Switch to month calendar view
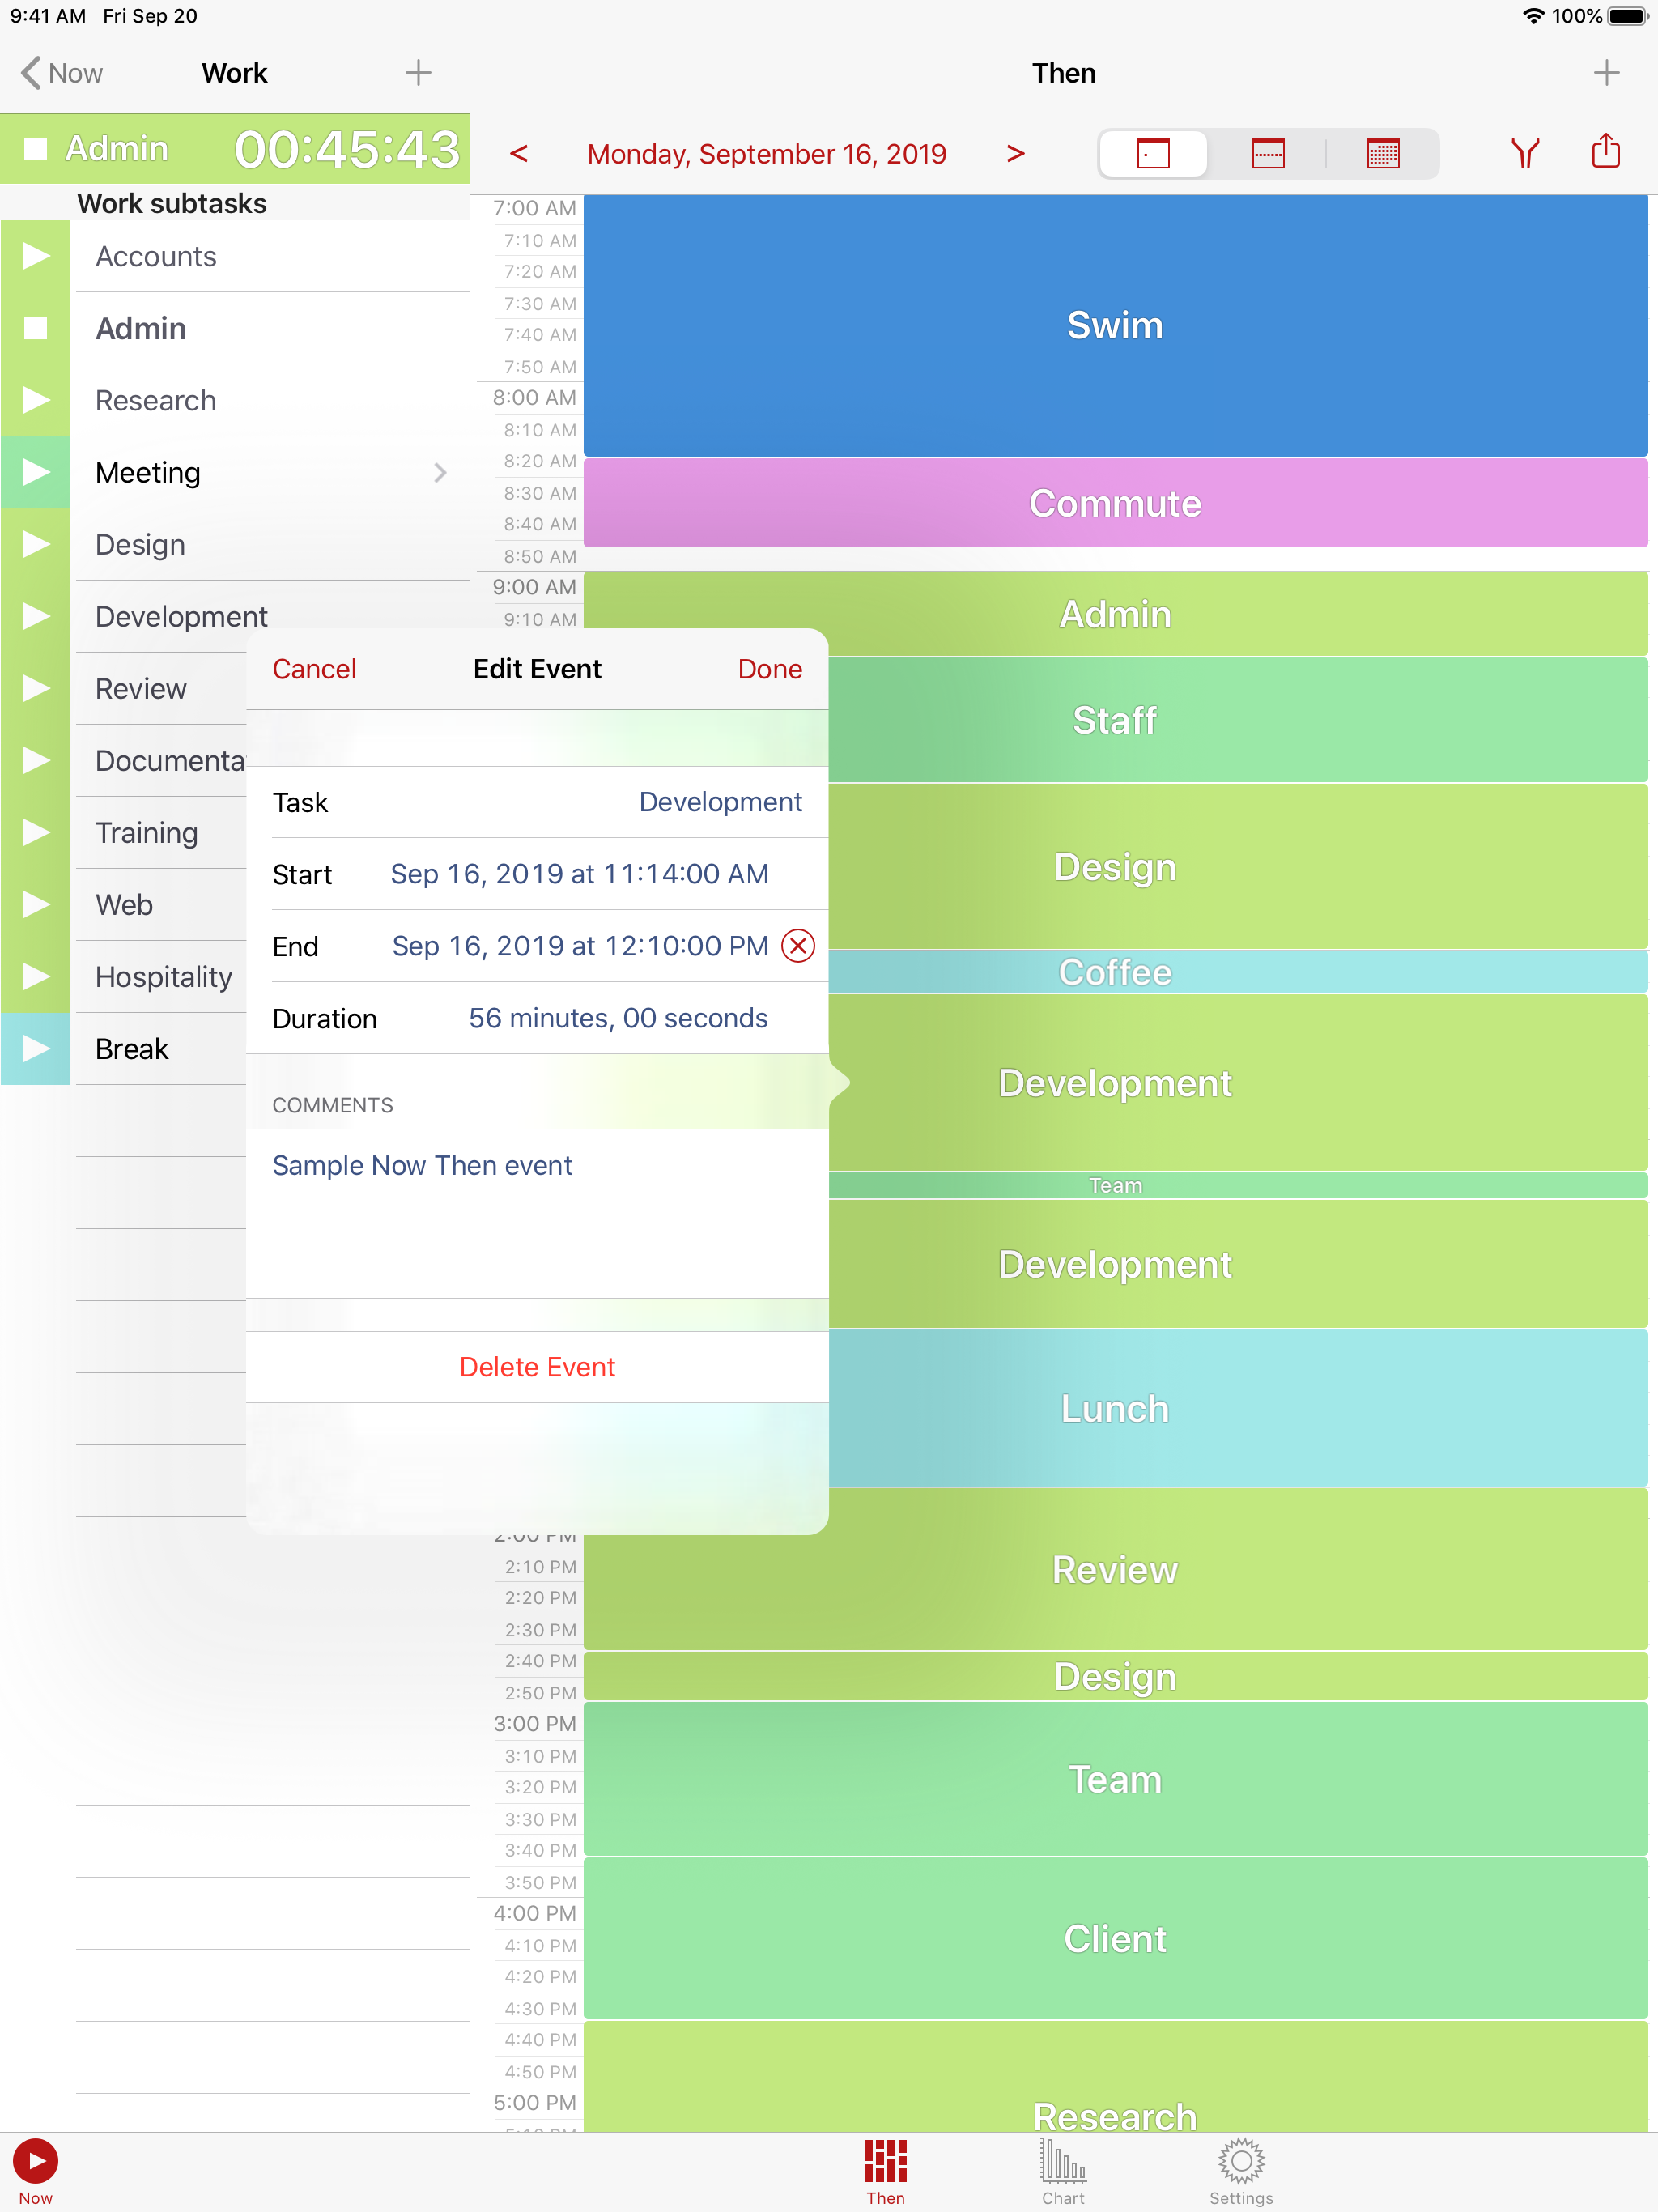 click(x=1382, y=154)
